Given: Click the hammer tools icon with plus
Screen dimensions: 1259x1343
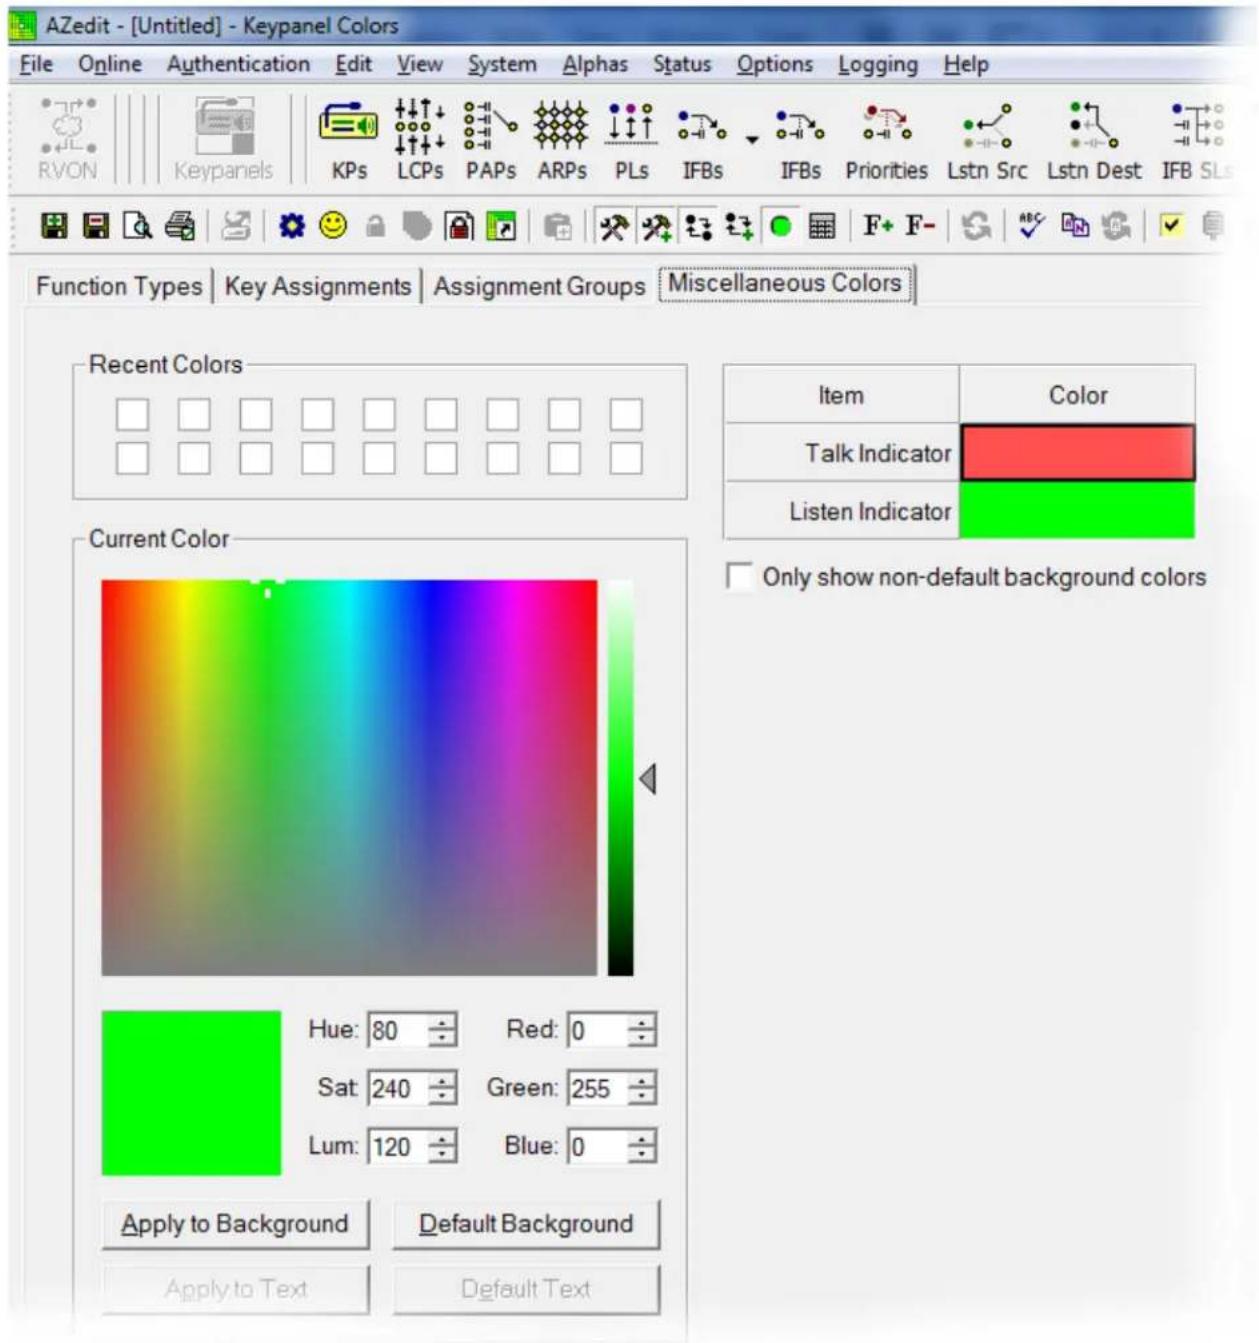Looking at the screenshot, I should tap(656, 227).
